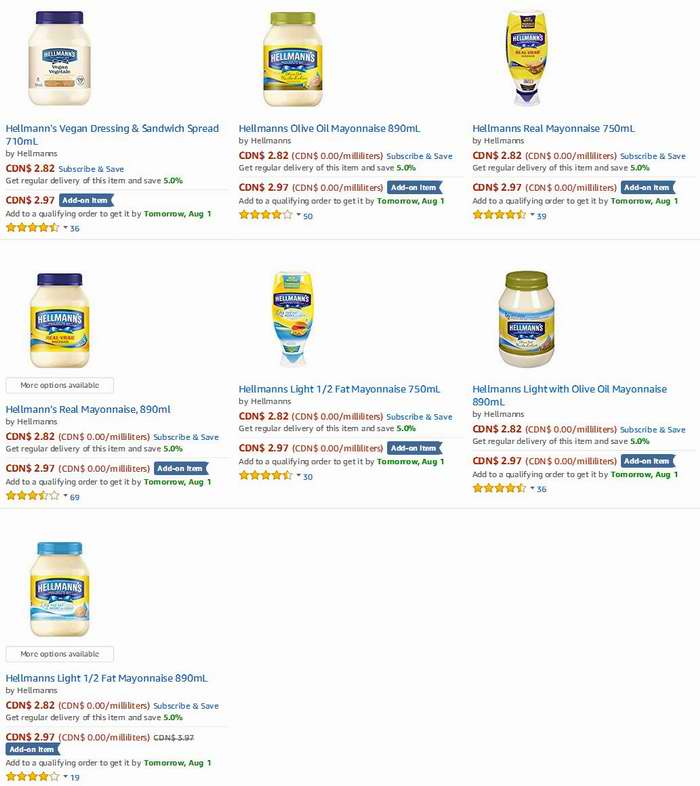
Task: Expand rating dropdown arrow beside 69 reviews
Action: pyautogui.click(x=65, y=496)
